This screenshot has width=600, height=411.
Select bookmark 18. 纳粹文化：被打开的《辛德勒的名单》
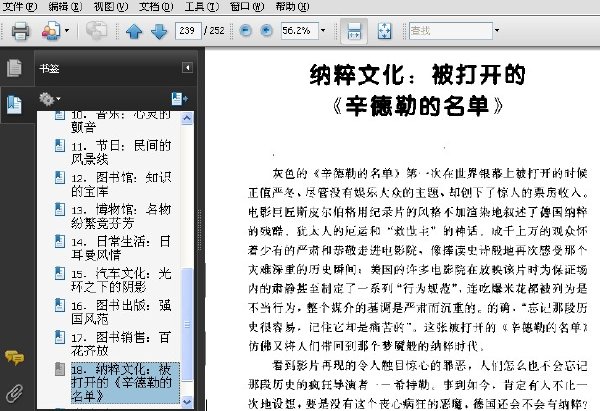(x=125, y=383)
